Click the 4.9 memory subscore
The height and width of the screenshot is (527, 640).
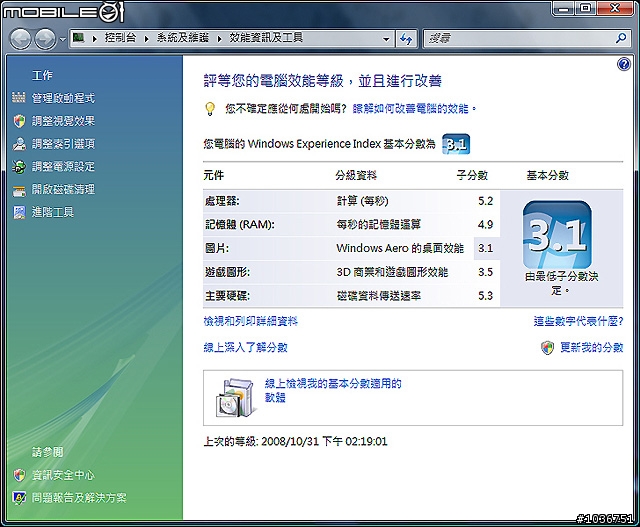tap(486, 225)
